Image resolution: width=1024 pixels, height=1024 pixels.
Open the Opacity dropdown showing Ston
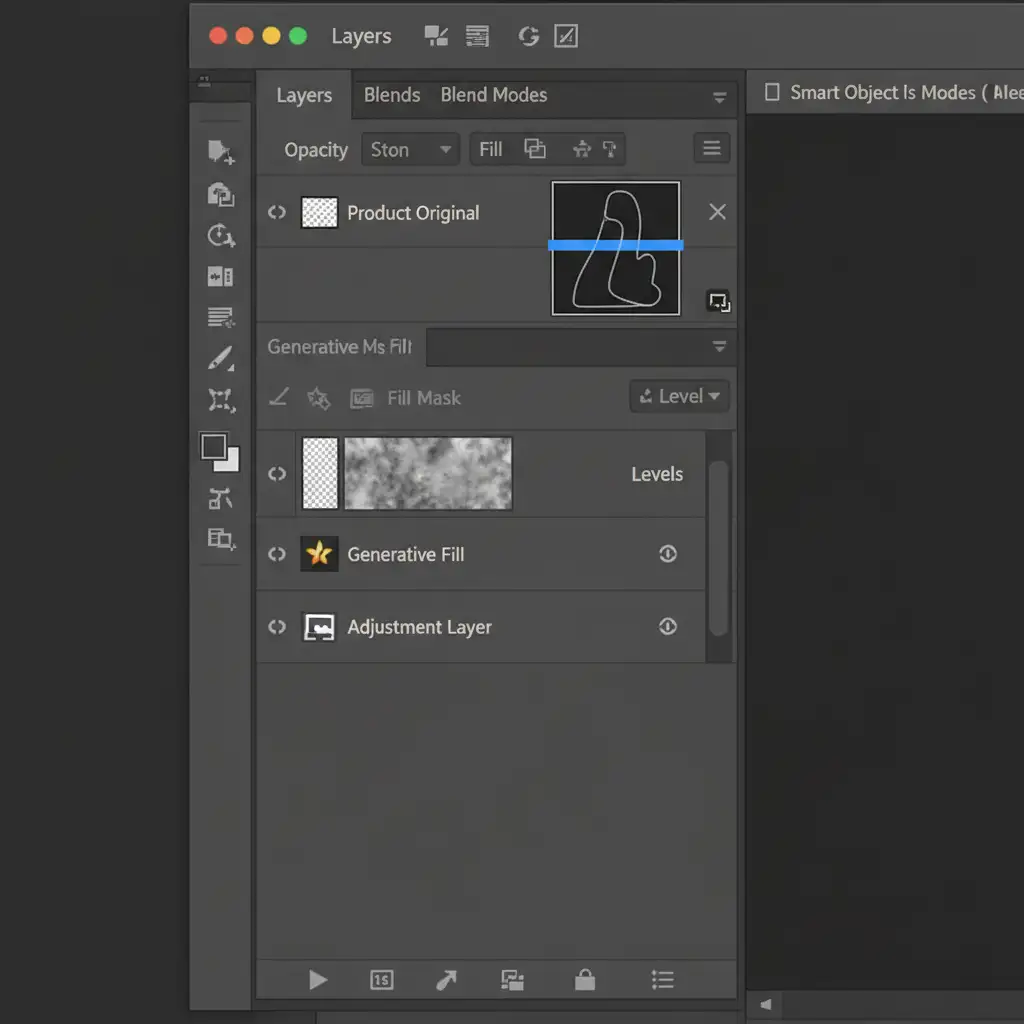[410, 150]
